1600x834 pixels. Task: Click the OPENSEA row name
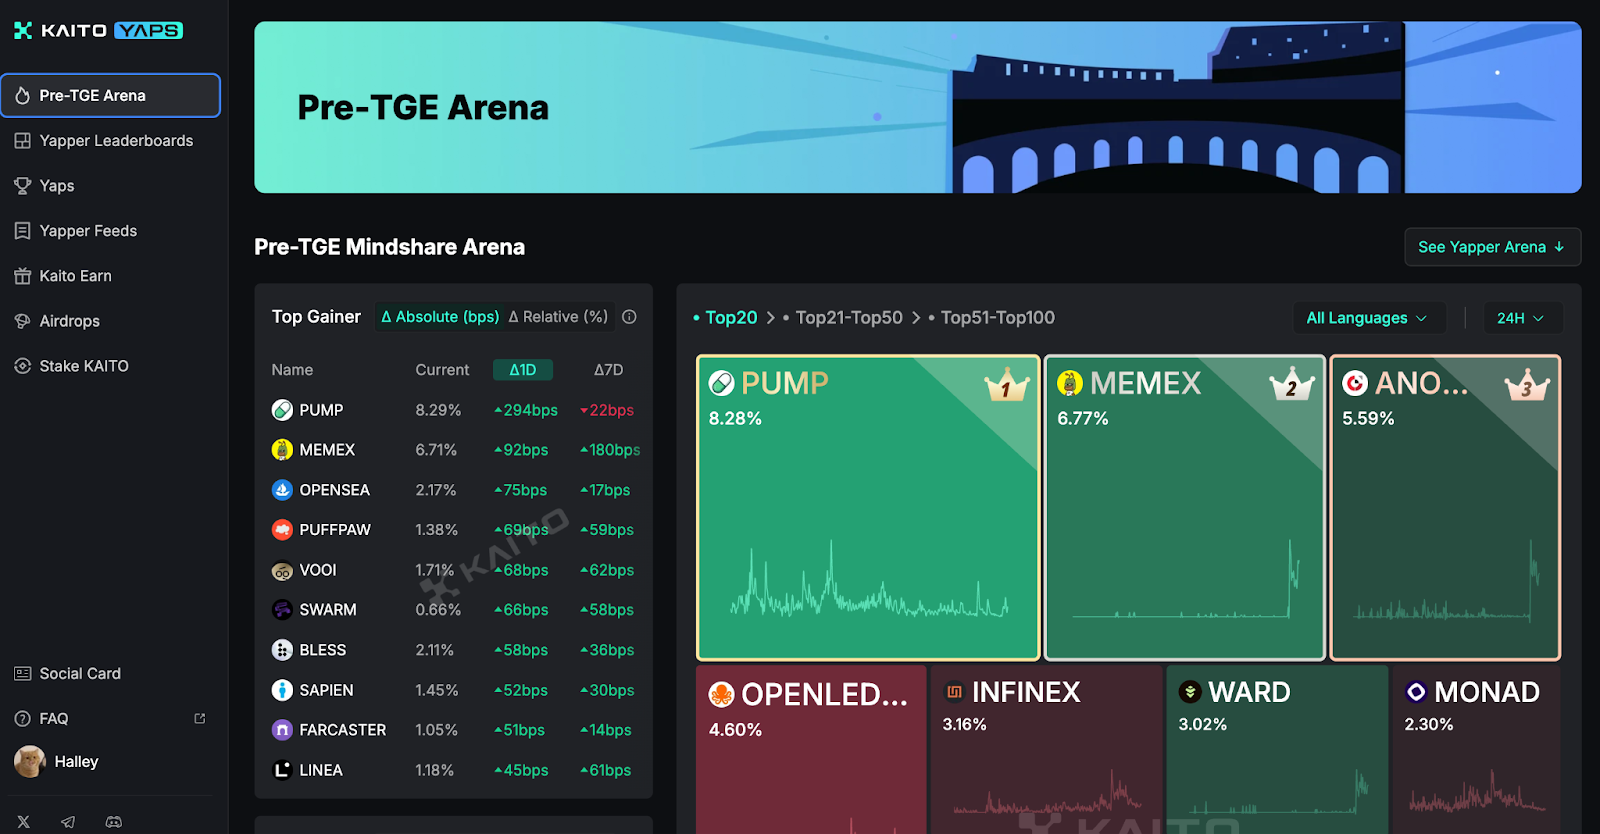[x=334, y=490]
